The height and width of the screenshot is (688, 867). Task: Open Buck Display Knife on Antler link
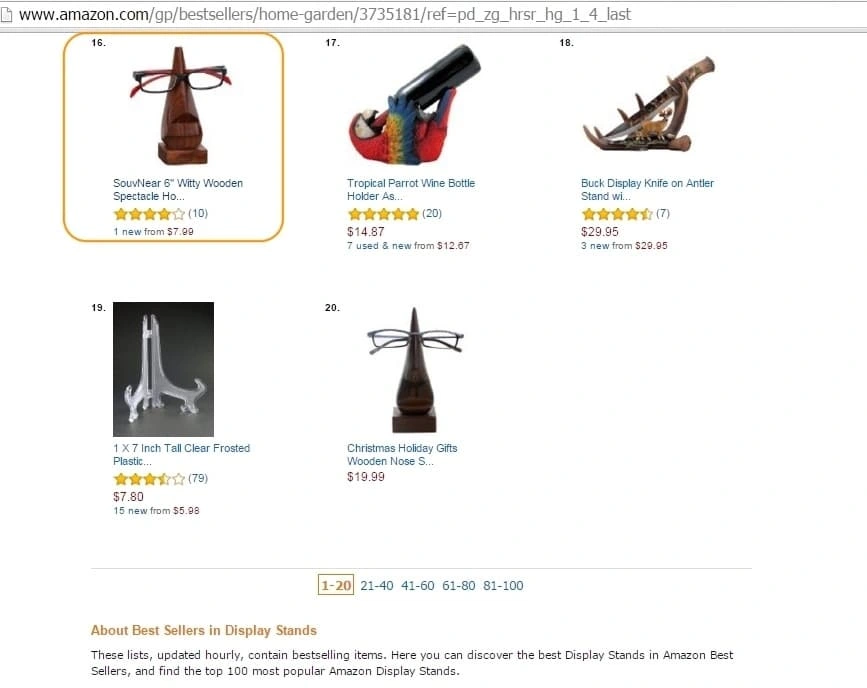[x=647, y=190]
